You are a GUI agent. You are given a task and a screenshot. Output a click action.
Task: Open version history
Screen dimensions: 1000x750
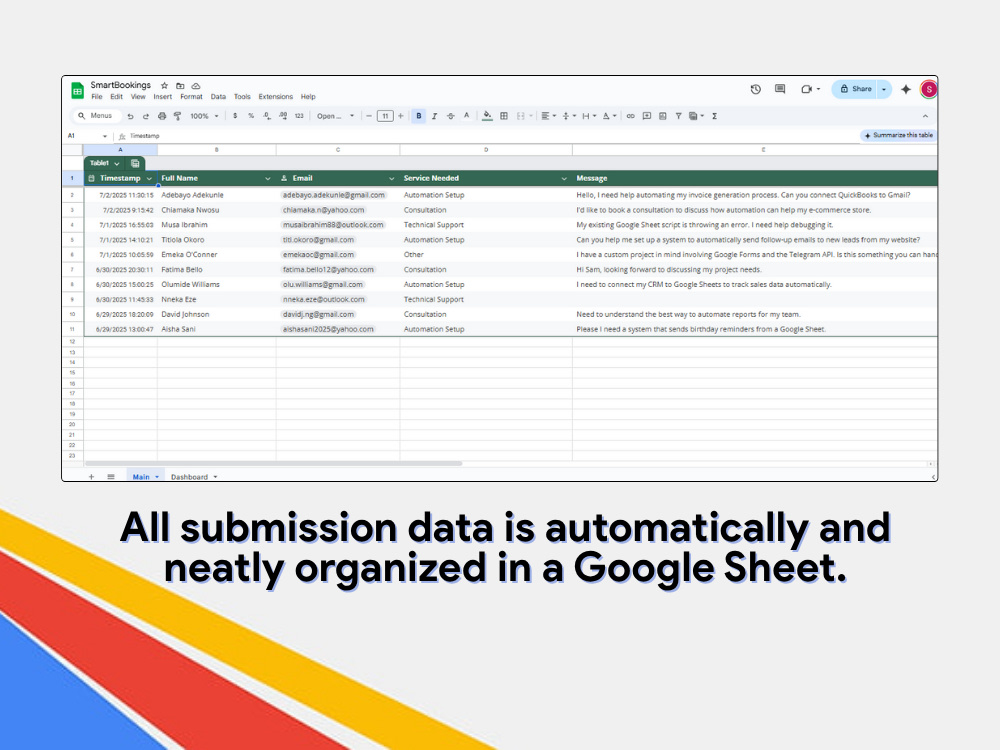755,89
